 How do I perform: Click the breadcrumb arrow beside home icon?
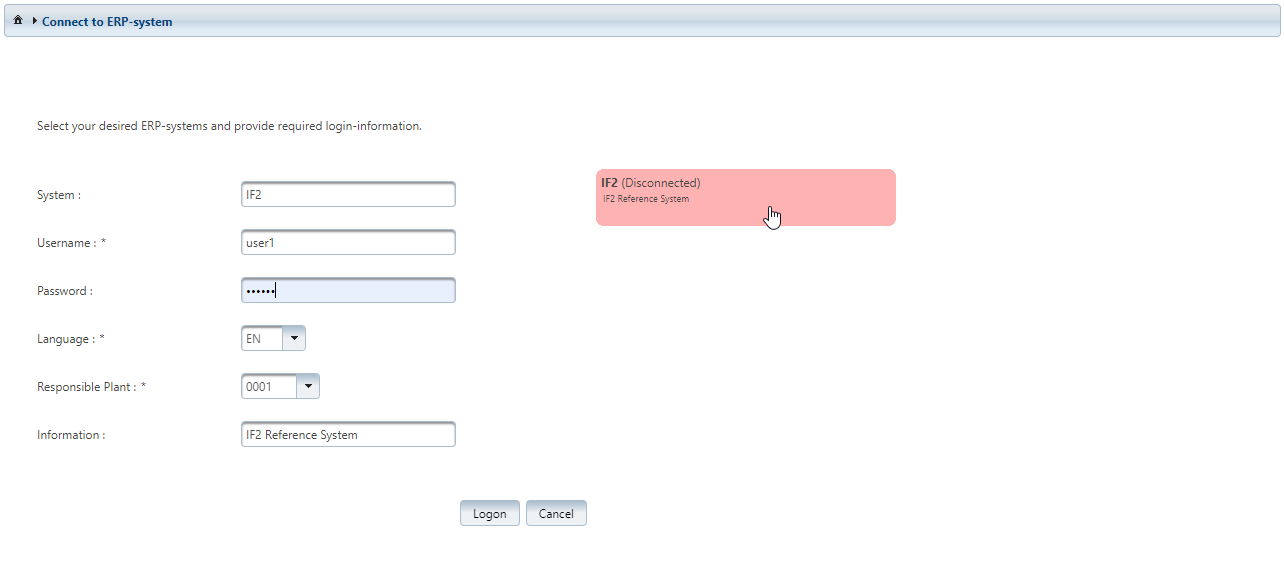pos(35,21)
